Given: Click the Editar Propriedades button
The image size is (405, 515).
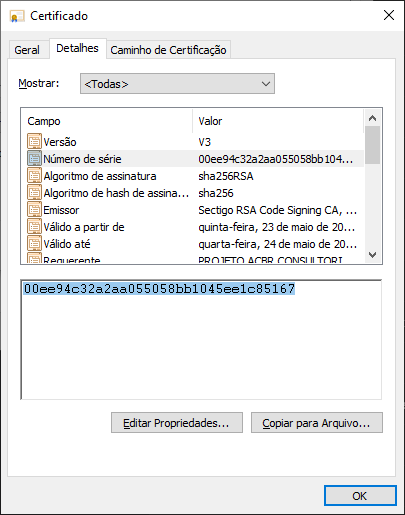Looking at the screenshot, I should [x=177, y=423].
